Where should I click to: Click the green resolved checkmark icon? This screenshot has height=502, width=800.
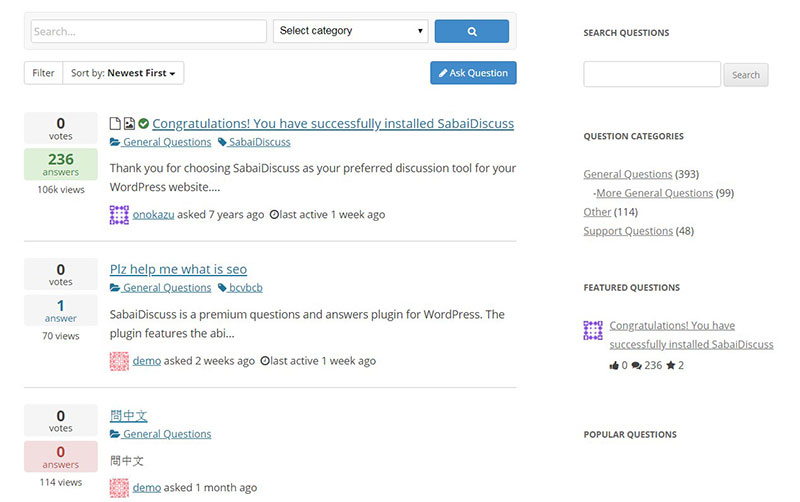pyautogui.click(x=143, y=123)
